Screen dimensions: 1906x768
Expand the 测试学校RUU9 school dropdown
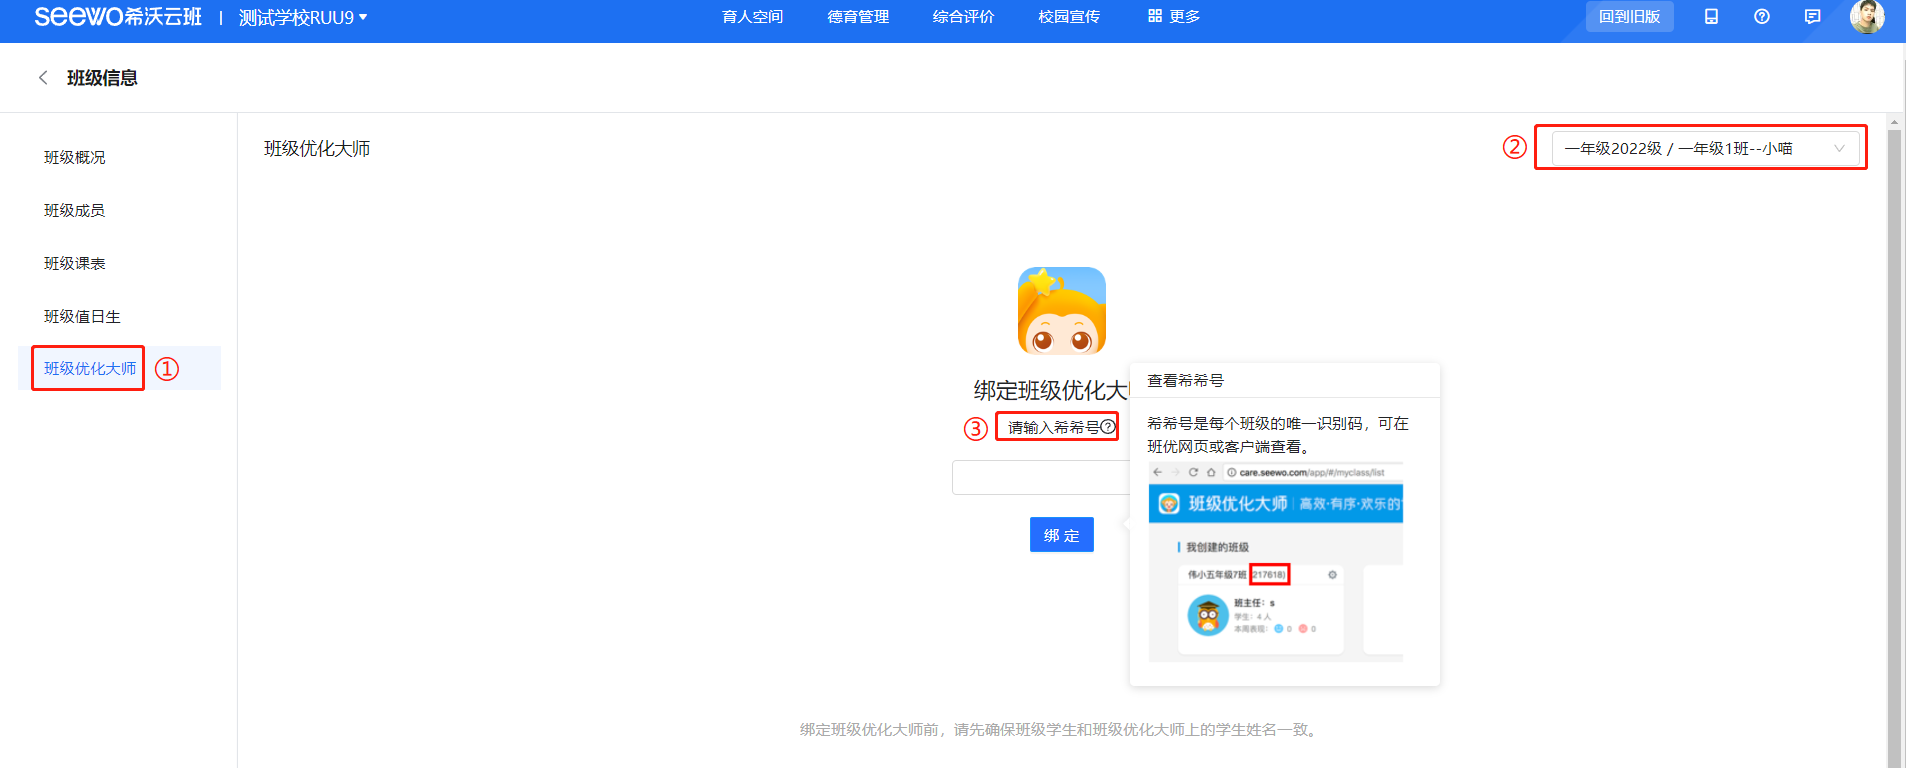(303, 18)
